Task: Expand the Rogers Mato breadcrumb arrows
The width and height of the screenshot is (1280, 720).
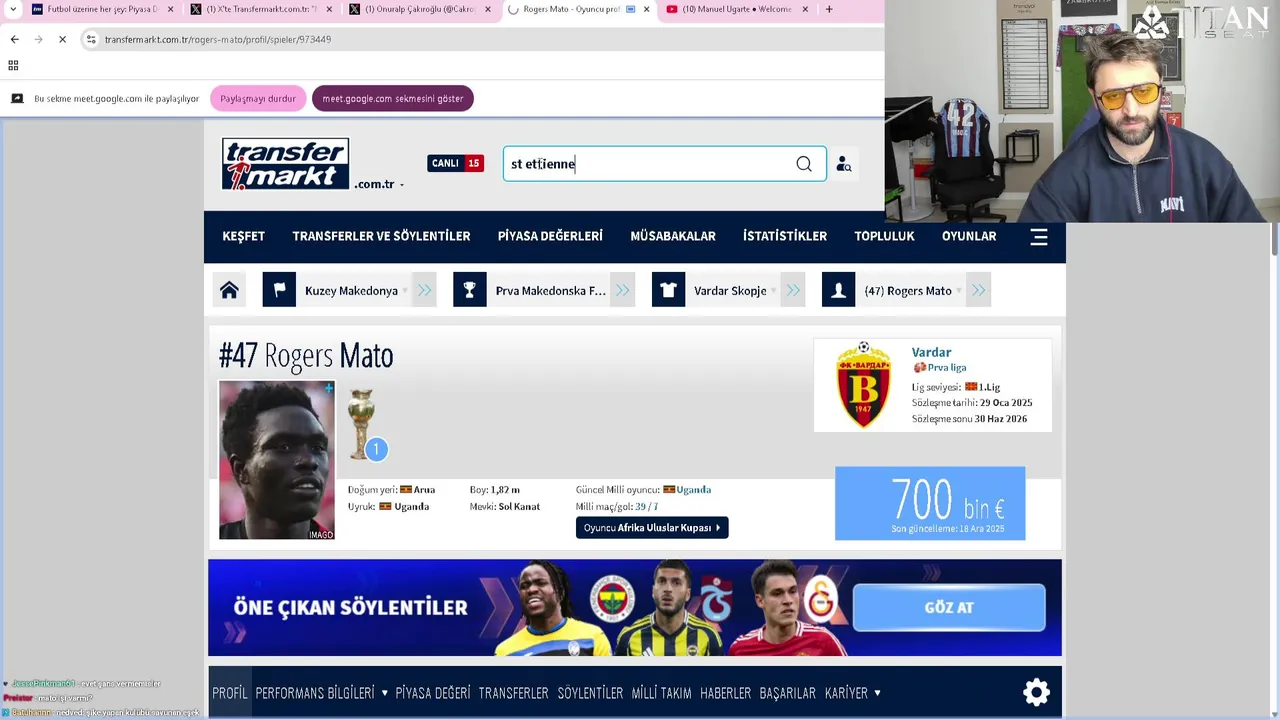Action: point(978,290)
